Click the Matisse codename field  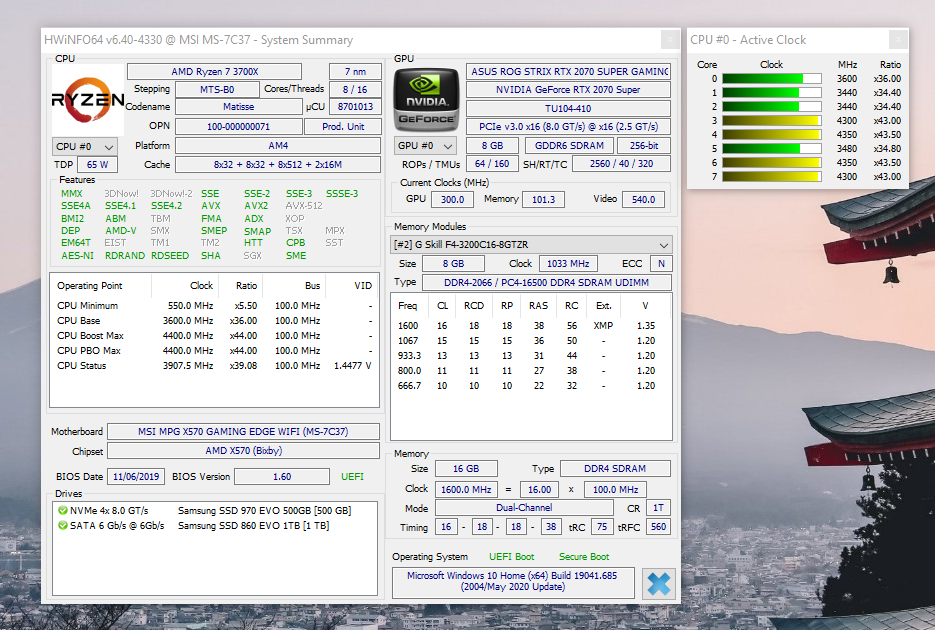tap(239, 107)
